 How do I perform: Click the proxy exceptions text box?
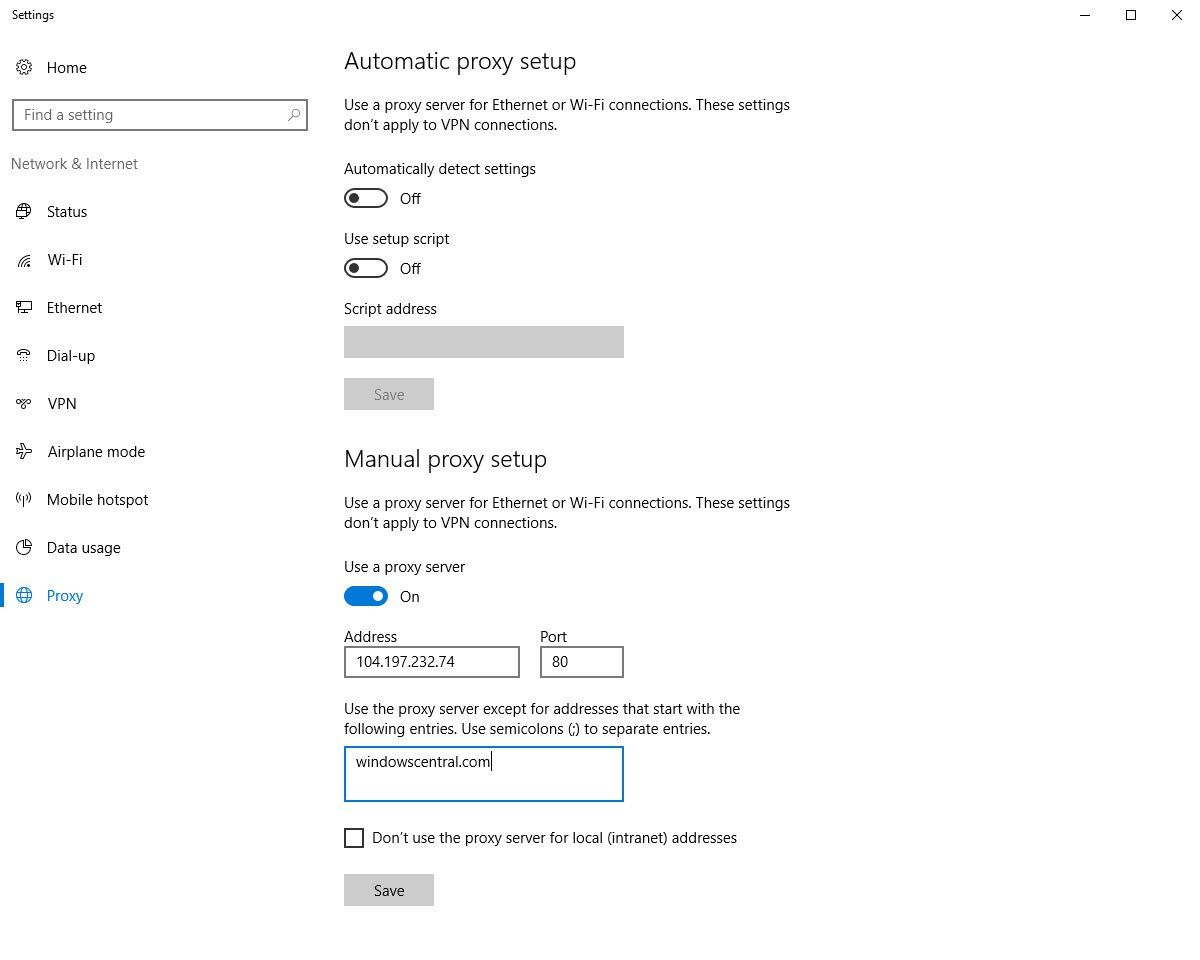[x=483, y=774]
